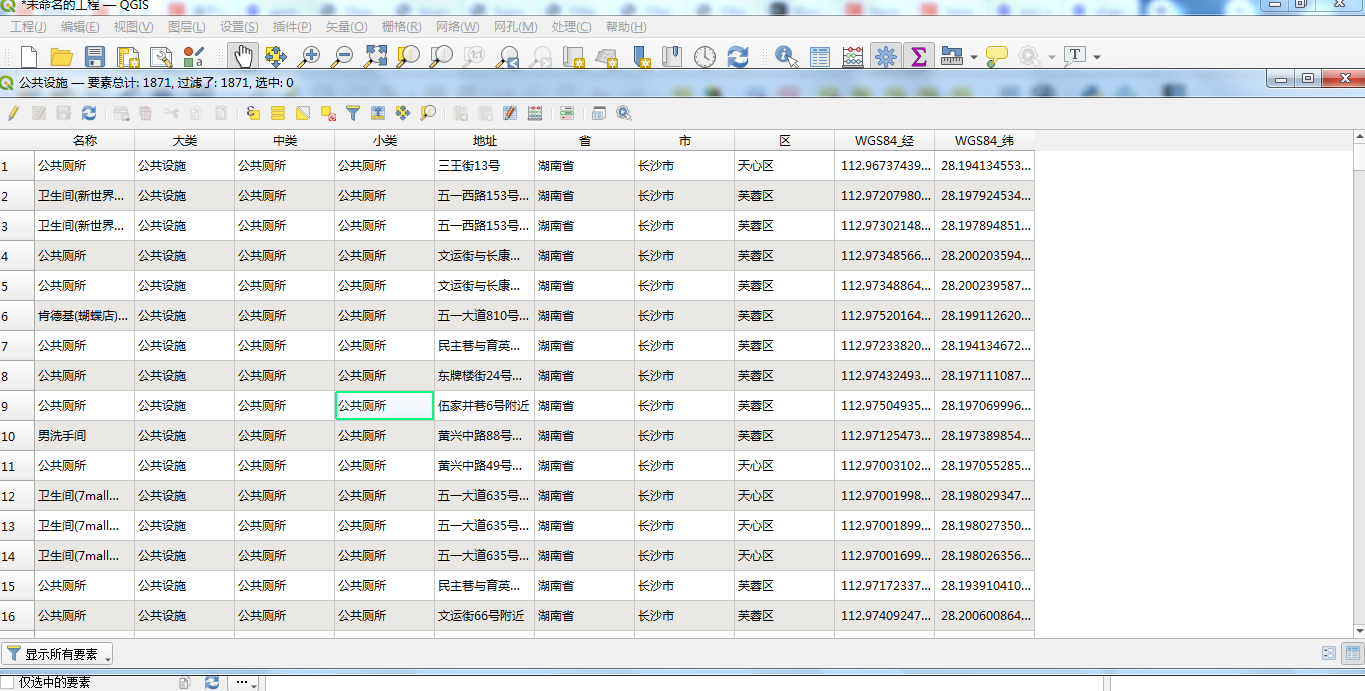Open Select by Expression in table toolbar
1365x691 pixels.
253,113
